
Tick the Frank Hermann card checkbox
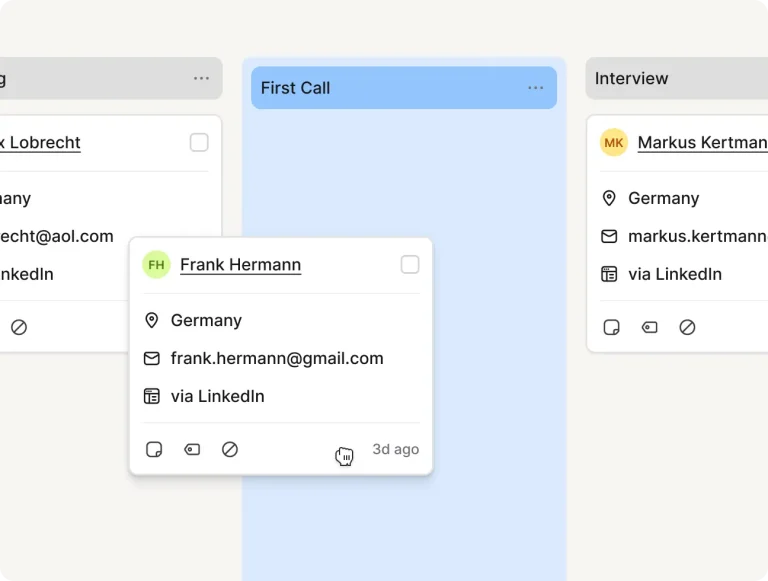(x=410, y=265)
